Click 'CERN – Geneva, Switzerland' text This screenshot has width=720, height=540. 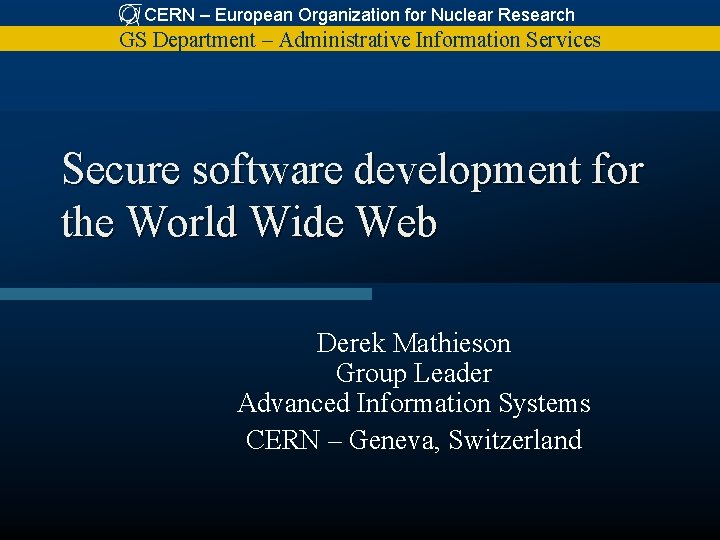pos(414,439)
